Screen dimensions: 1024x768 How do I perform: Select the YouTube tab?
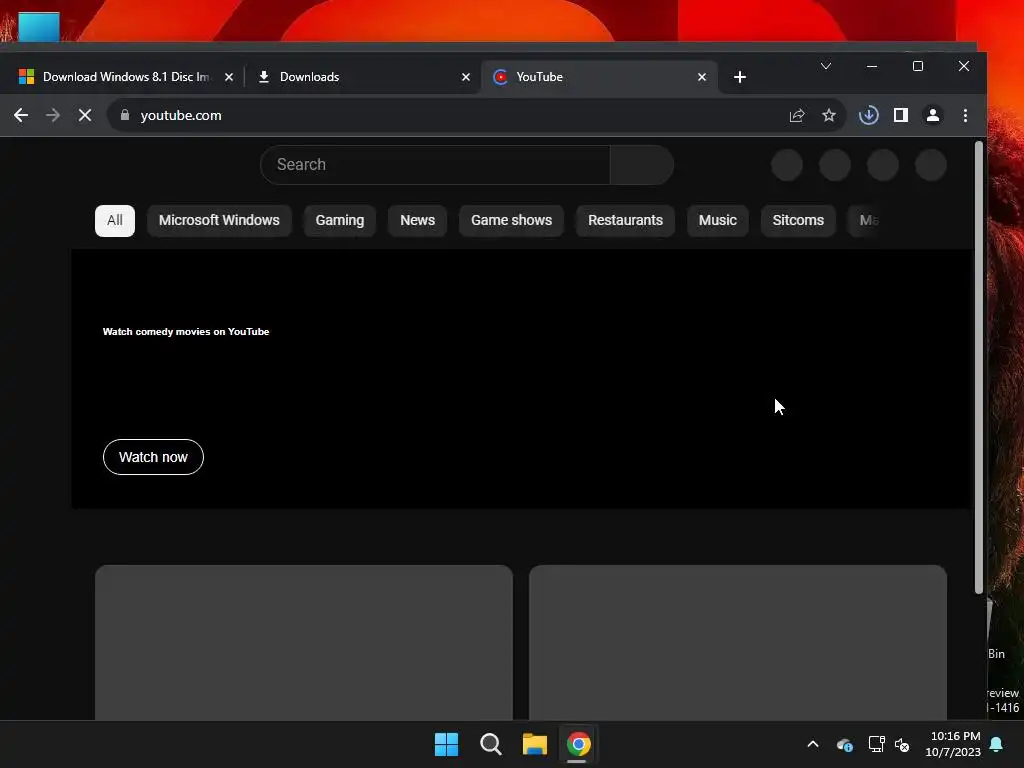tap(599, 77)
